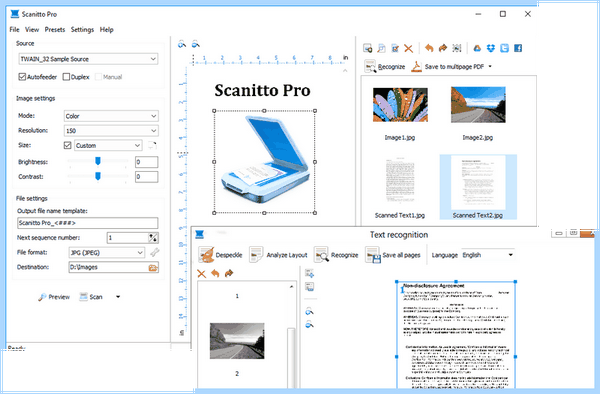Open the File menu
600x394 pixels.
pos(15,29)
